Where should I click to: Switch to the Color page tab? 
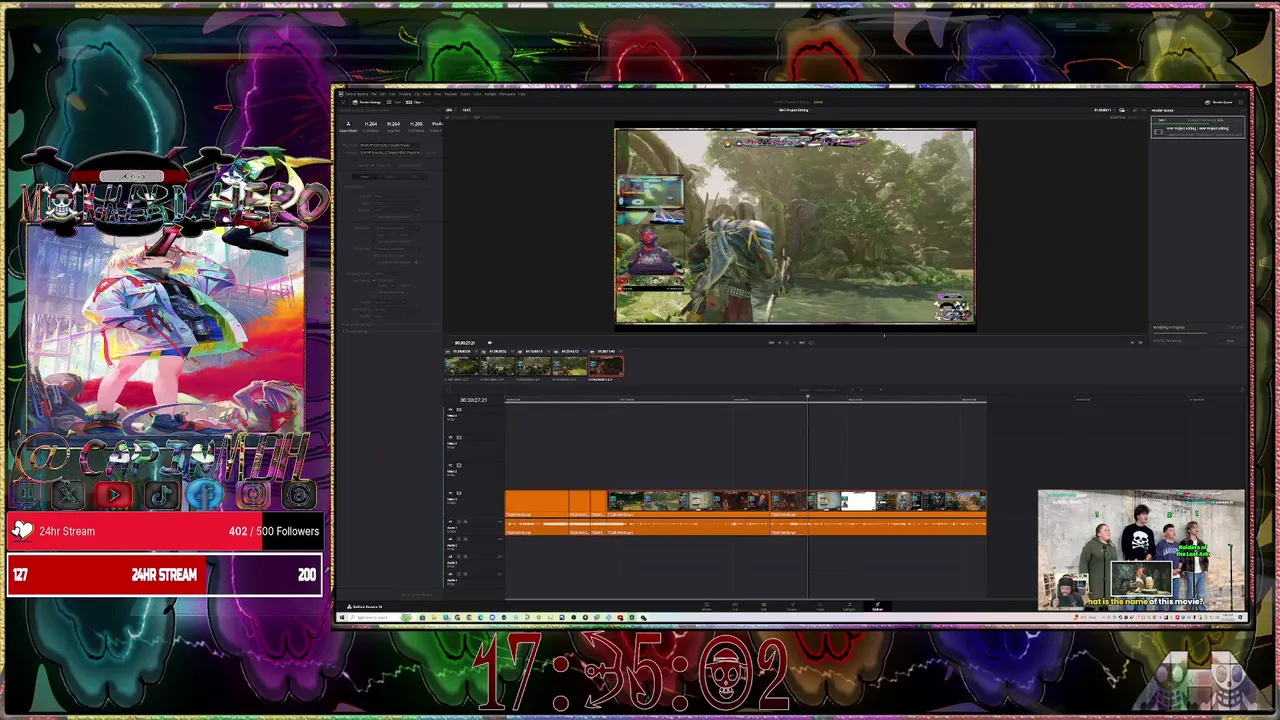coord(820,606)
